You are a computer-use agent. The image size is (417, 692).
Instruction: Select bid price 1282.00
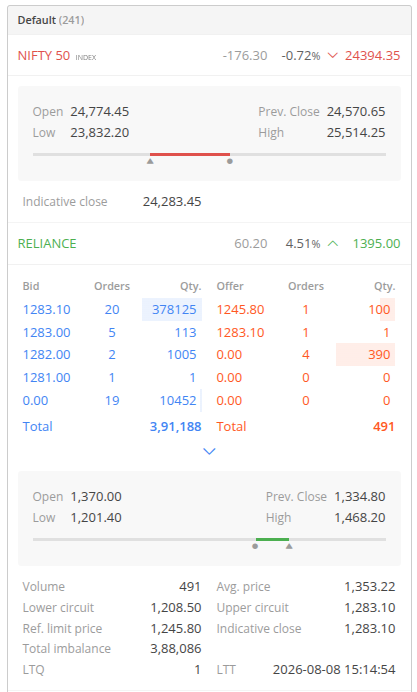(47, 355)
